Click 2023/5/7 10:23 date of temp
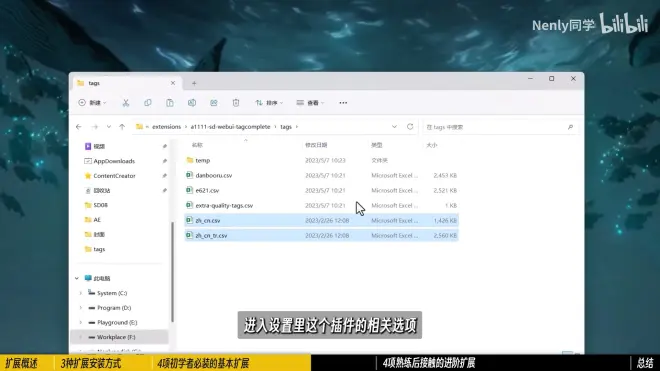 pyautogui.click(x=325, y=160)
